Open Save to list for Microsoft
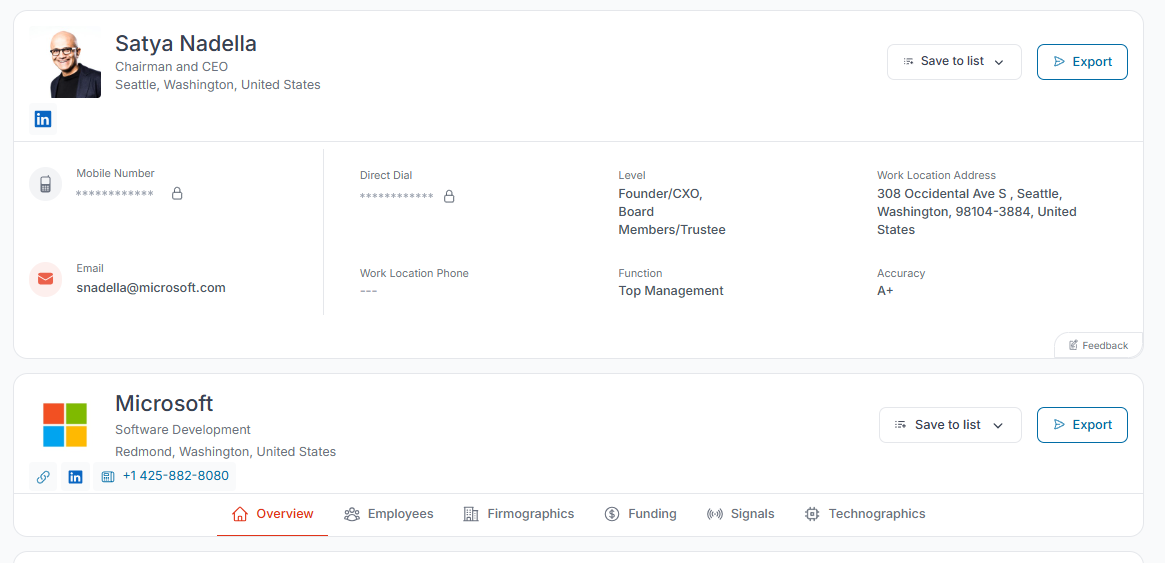This screenshot has height=563, width=1165. pyautogui.click(x=950, y=425)
